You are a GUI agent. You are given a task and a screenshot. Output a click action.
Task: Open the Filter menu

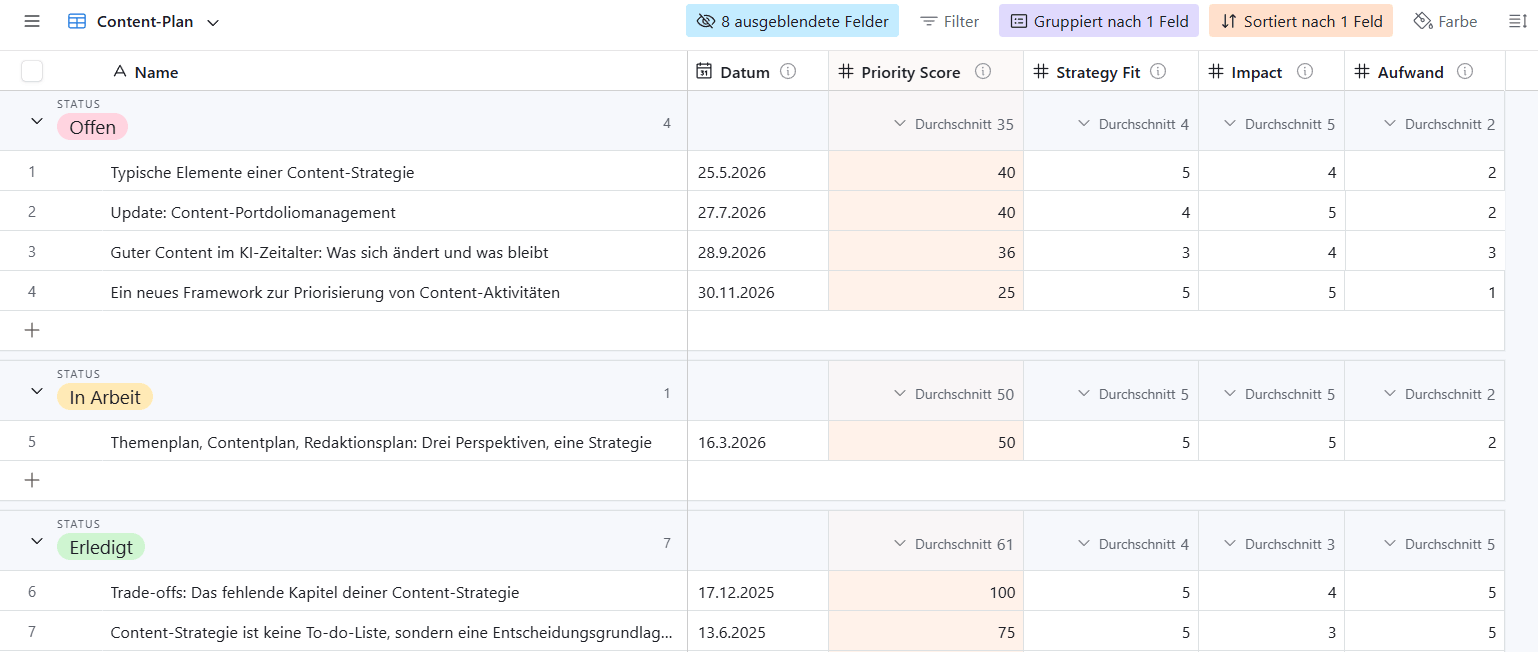point(948,20)
